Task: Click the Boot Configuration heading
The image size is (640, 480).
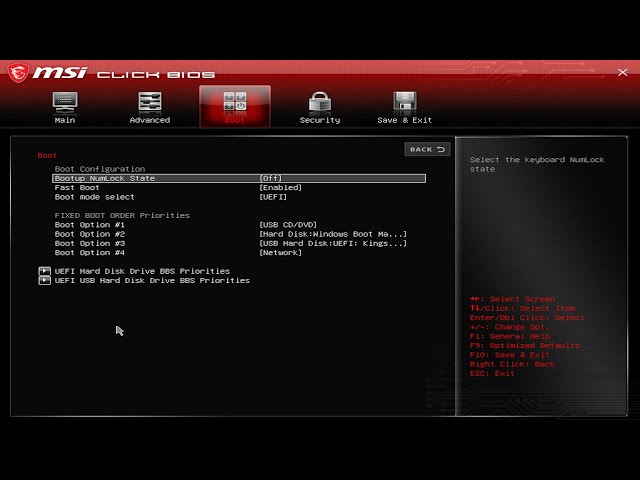Action: [100, 169]
